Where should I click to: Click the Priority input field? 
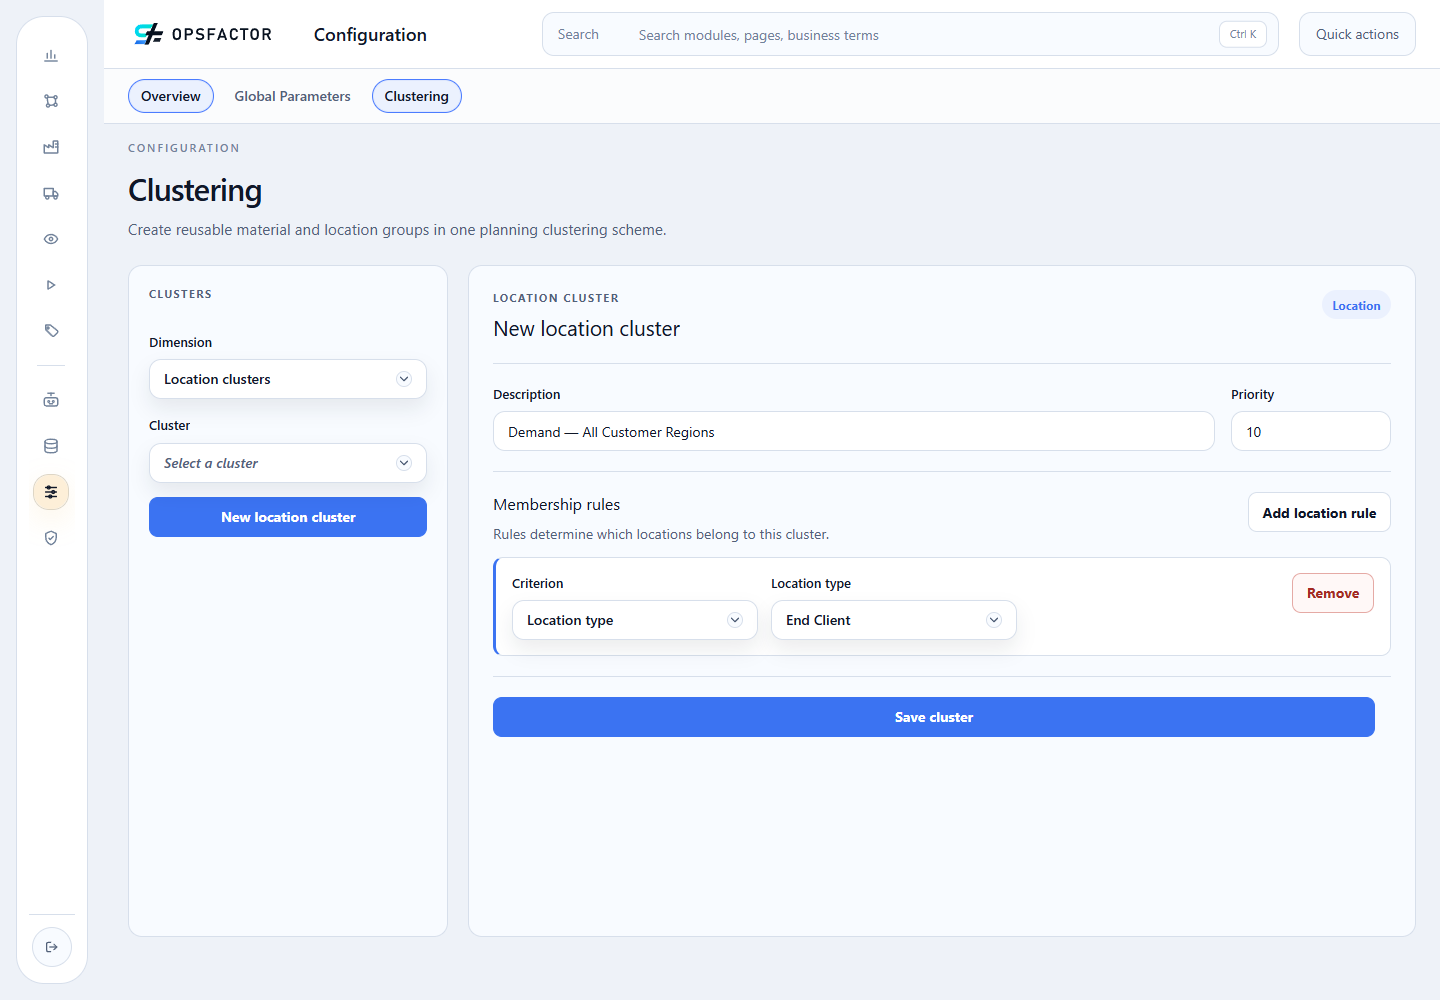[1311, 431]
